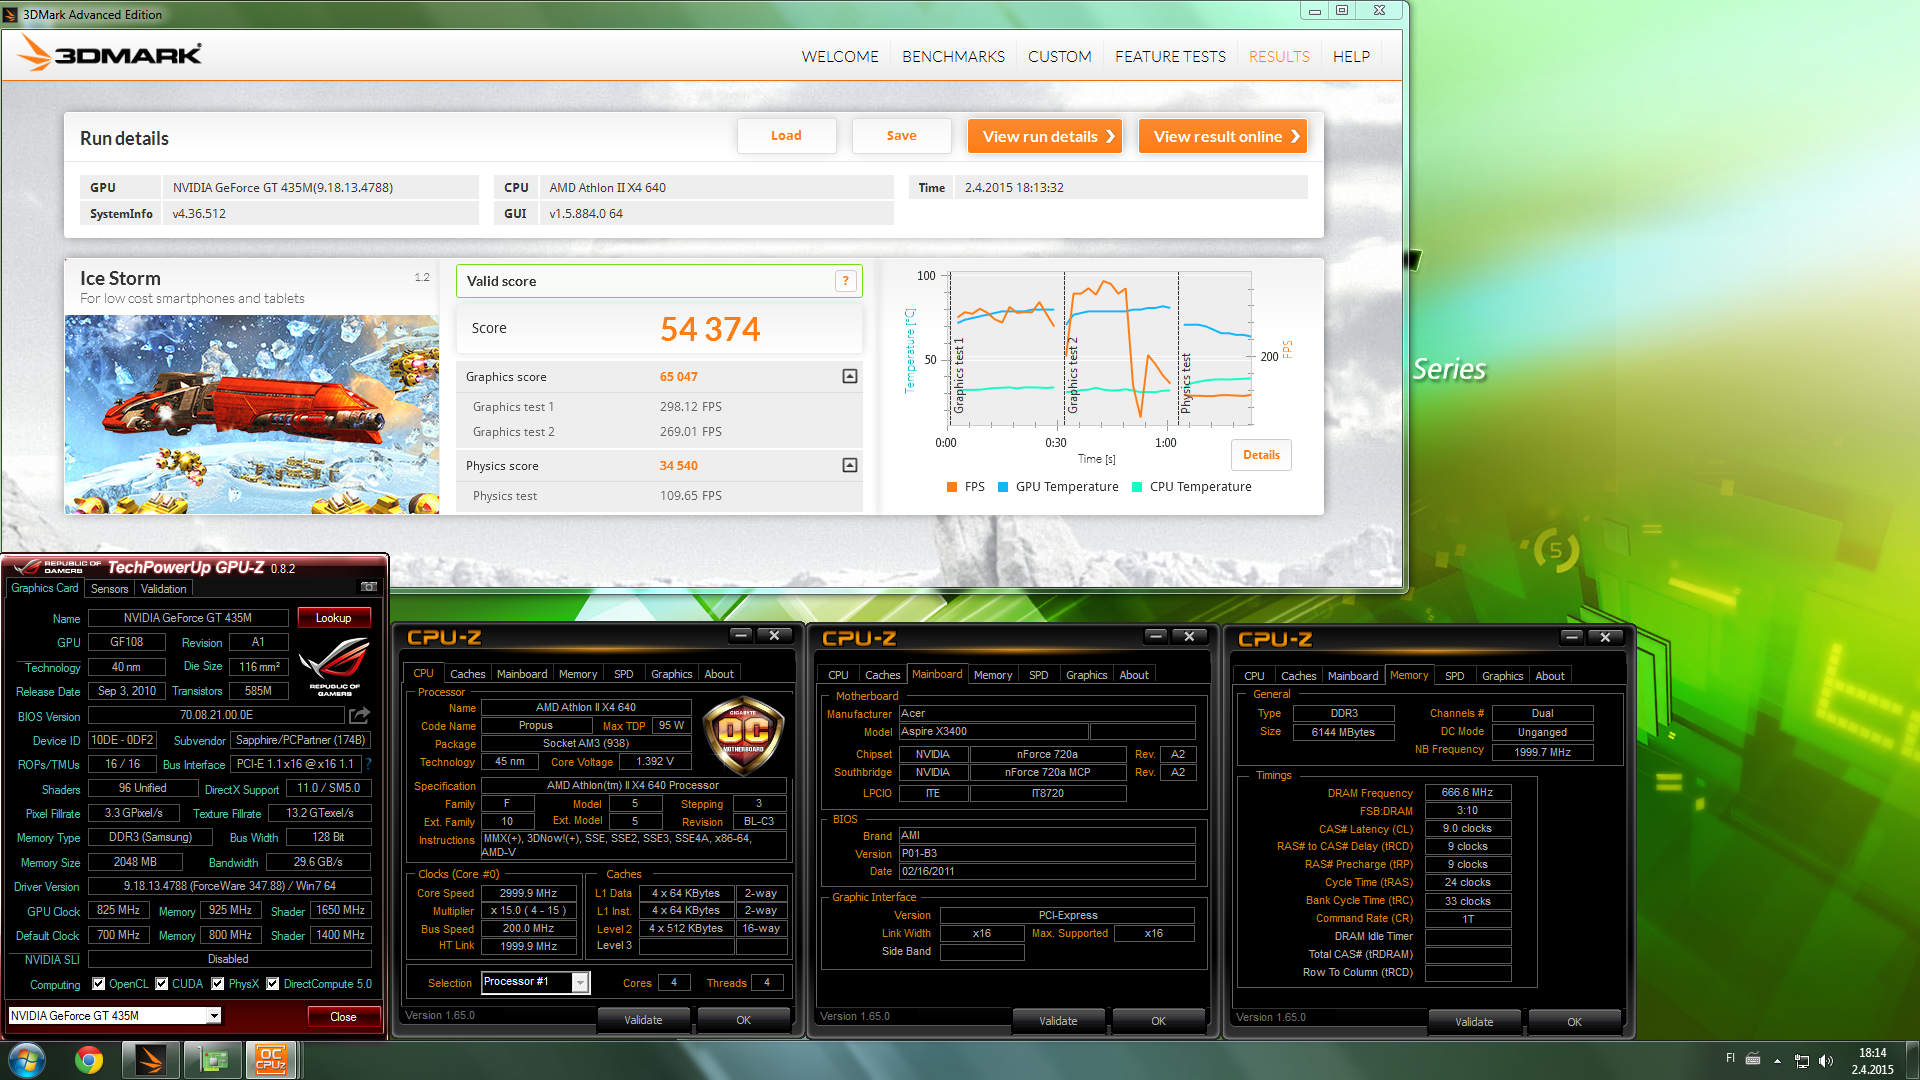Click the Ice Storm spaceship thumbnail
This screenshot has height=1080, width=1920.
click(x=252, y=414)
